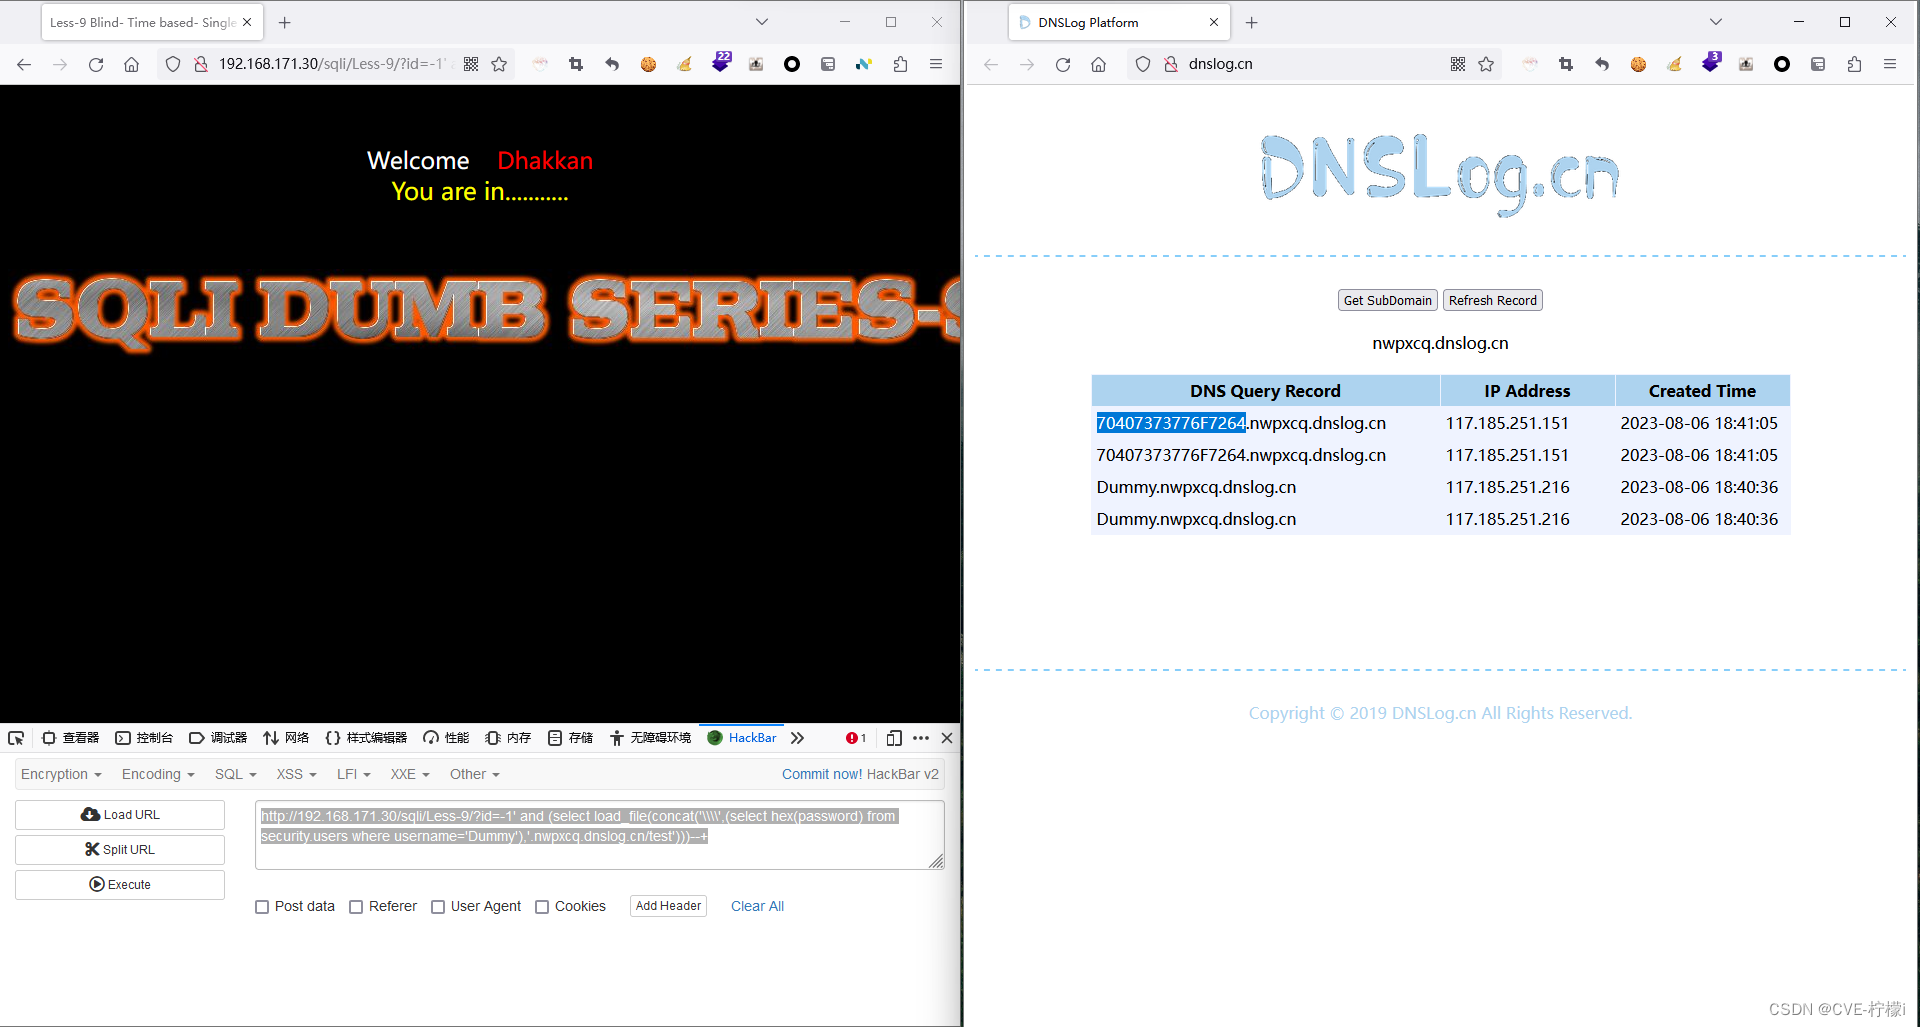Open QR code icon in left address bar
This screenshot has width=1920, height=1027.
471,64
